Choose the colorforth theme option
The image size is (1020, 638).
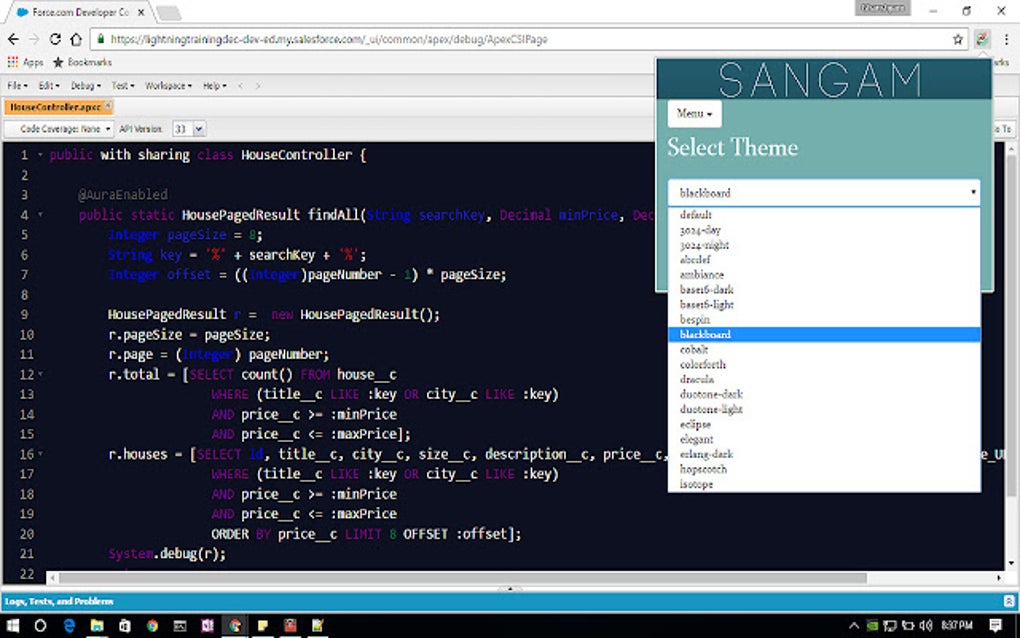tap(824, 364)
